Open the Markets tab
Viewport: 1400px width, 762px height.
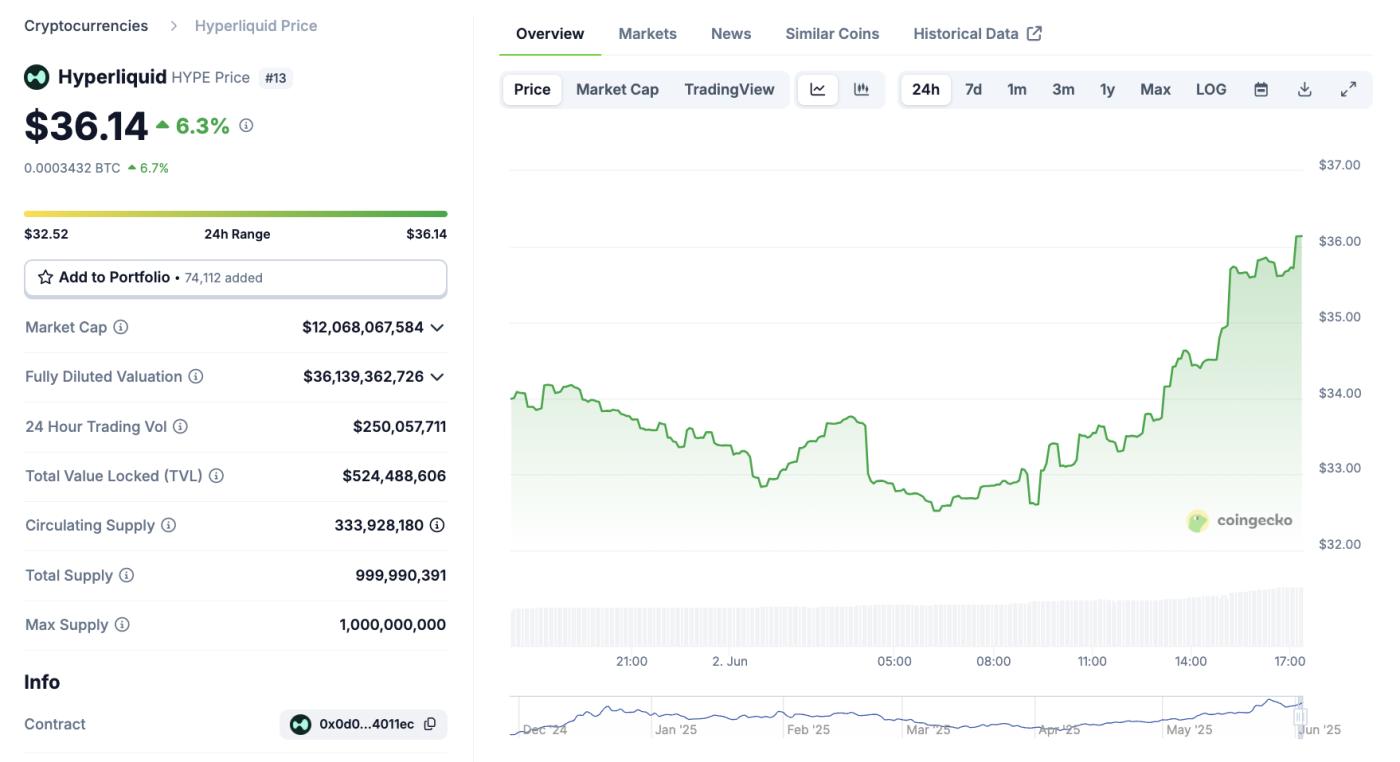point(647,34)
